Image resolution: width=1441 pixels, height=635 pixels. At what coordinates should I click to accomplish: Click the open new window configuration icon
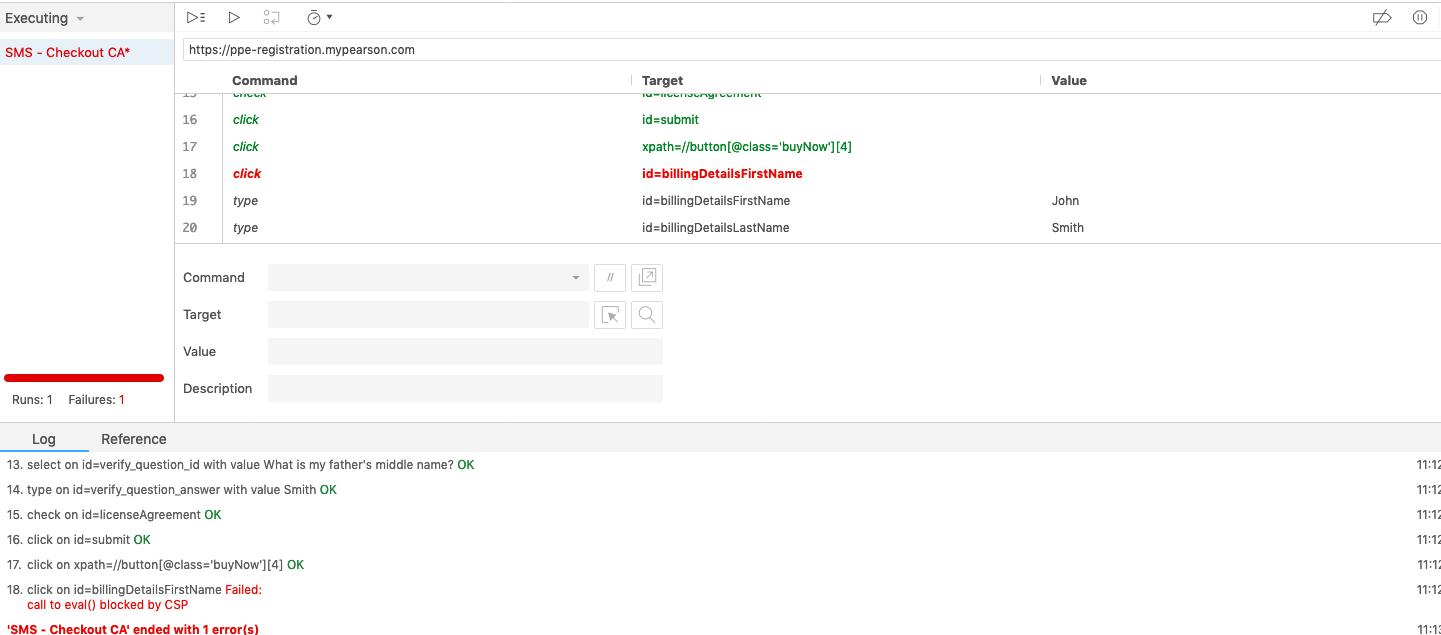647,277
